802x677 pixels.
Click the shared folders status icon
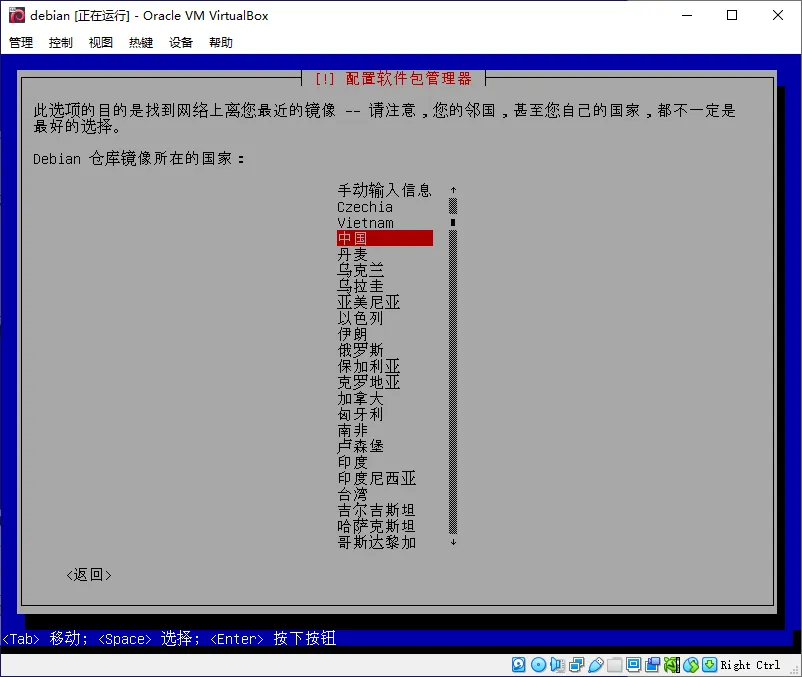tap(614, 665)
